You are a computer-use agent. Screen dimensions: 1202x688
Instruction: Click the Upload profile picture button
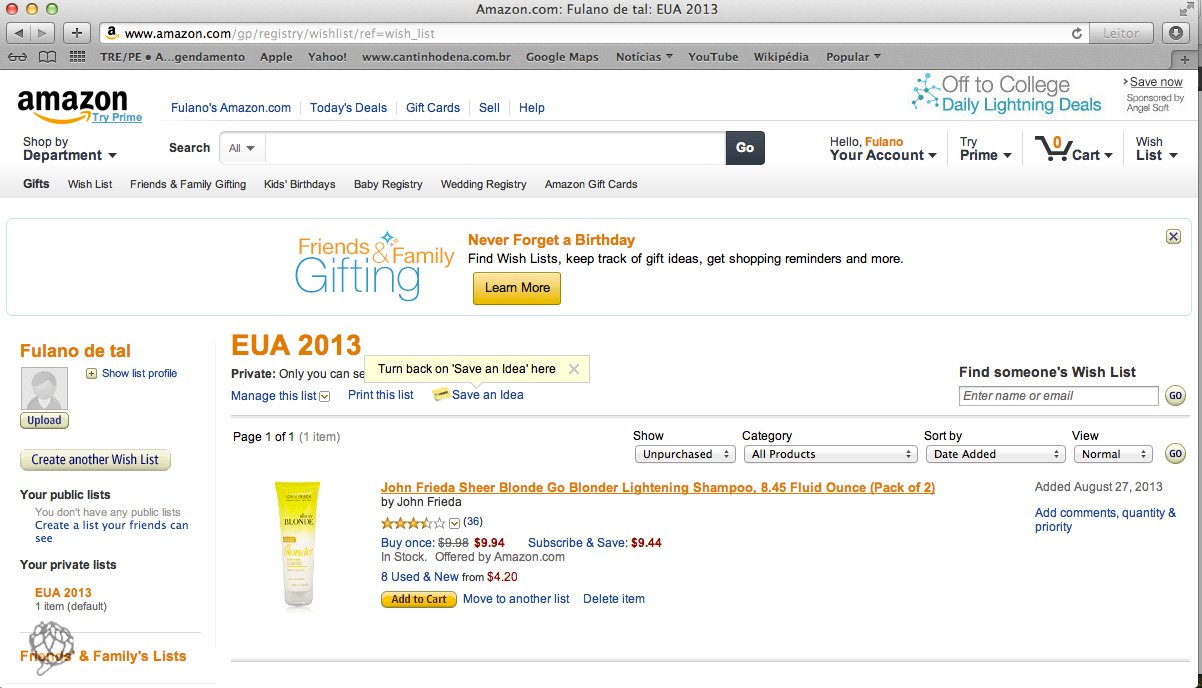pyautogui.click(x=43, y=420)
